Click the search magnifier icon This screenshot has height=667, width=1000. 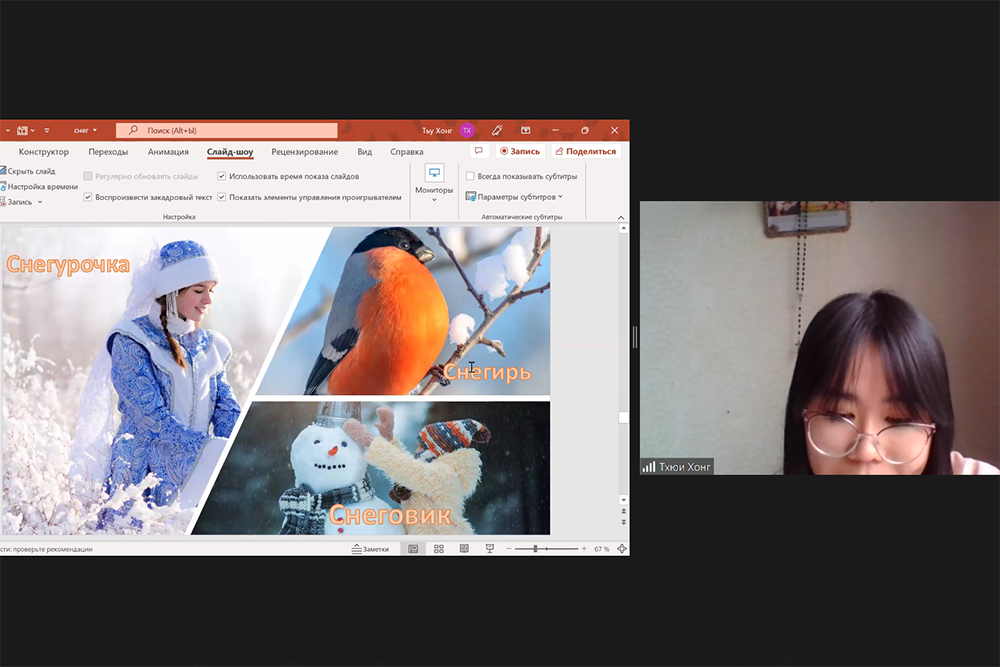[x=133, y=130]
